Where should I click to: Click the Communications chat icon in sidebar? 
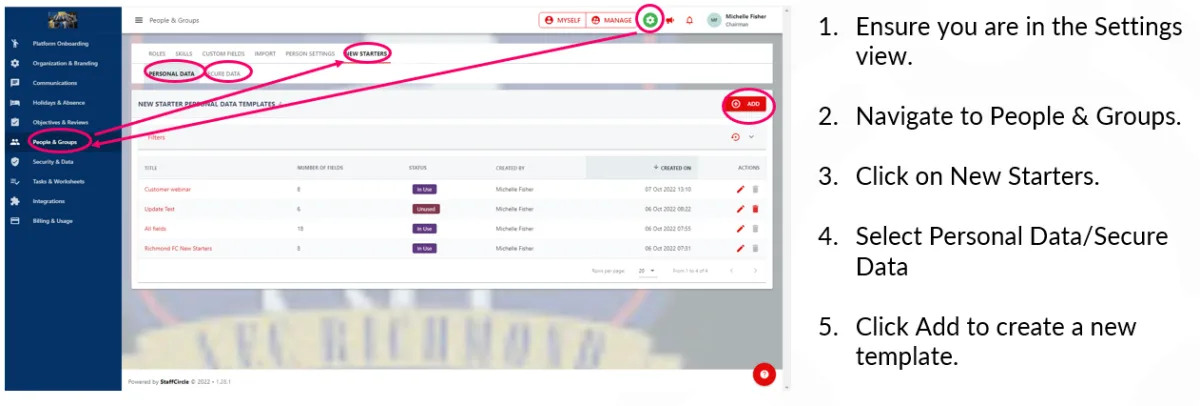click(15, 83)
